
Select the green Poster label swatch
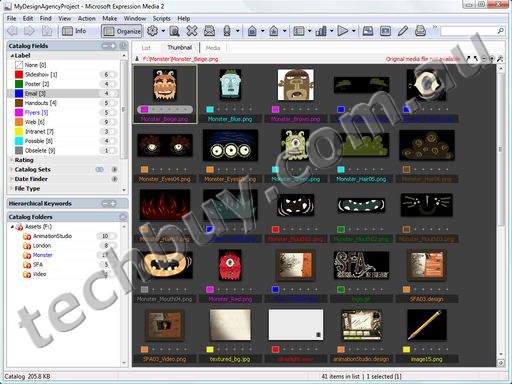coord(19,84)
